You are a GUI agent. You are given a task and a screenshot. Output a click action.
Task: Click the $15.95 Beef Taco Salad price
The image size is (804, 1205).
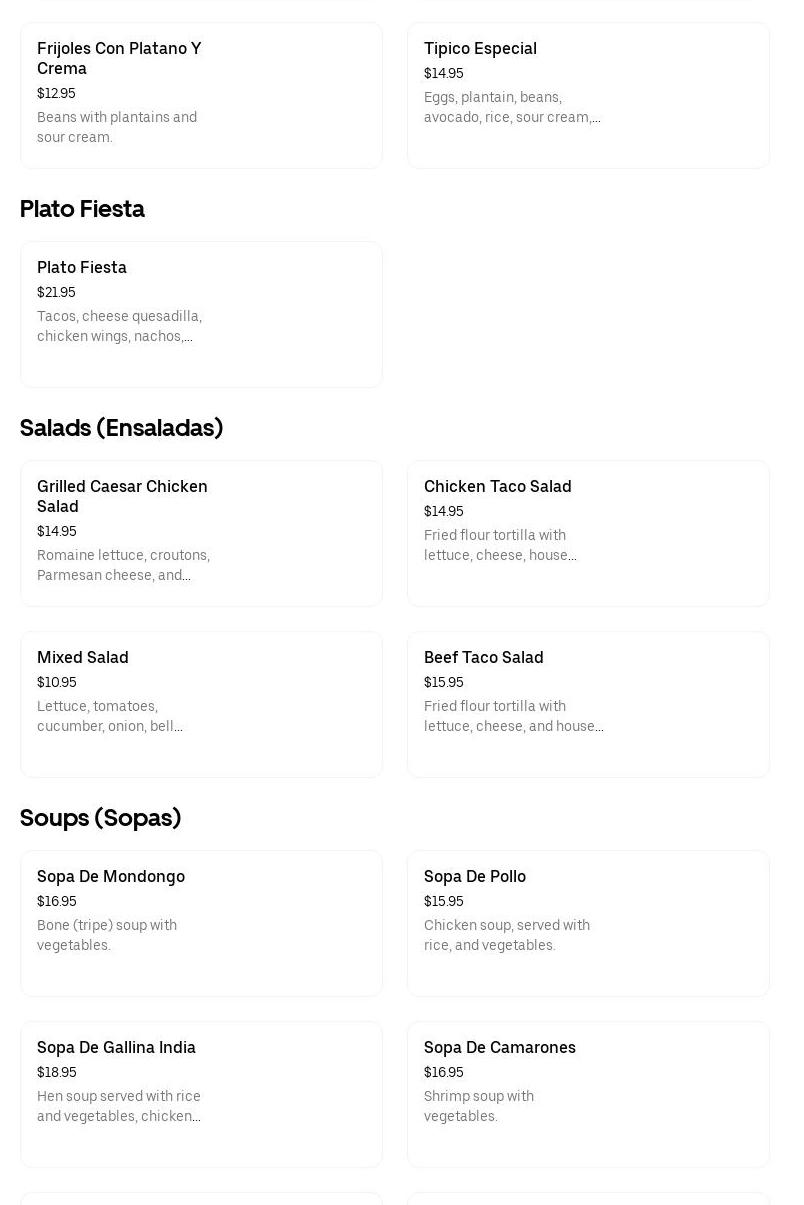coord(444,682)
